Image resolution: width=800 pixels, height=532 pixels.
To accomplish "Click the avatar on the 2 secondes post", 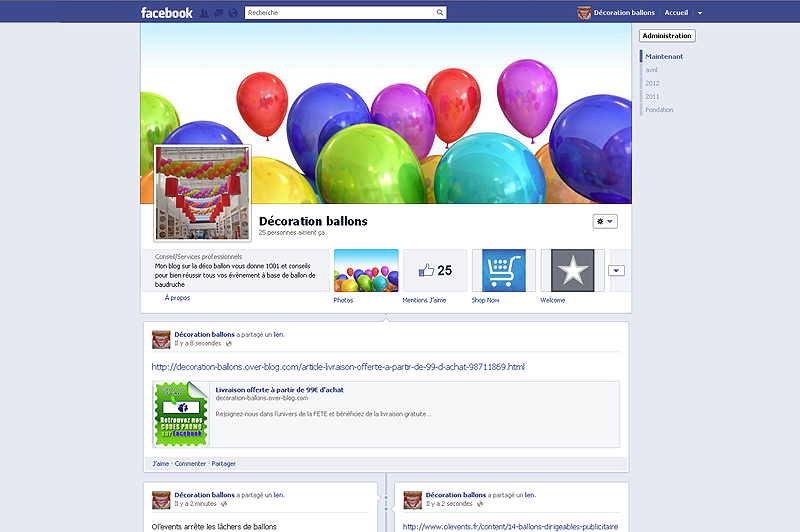I will [412, 500].
